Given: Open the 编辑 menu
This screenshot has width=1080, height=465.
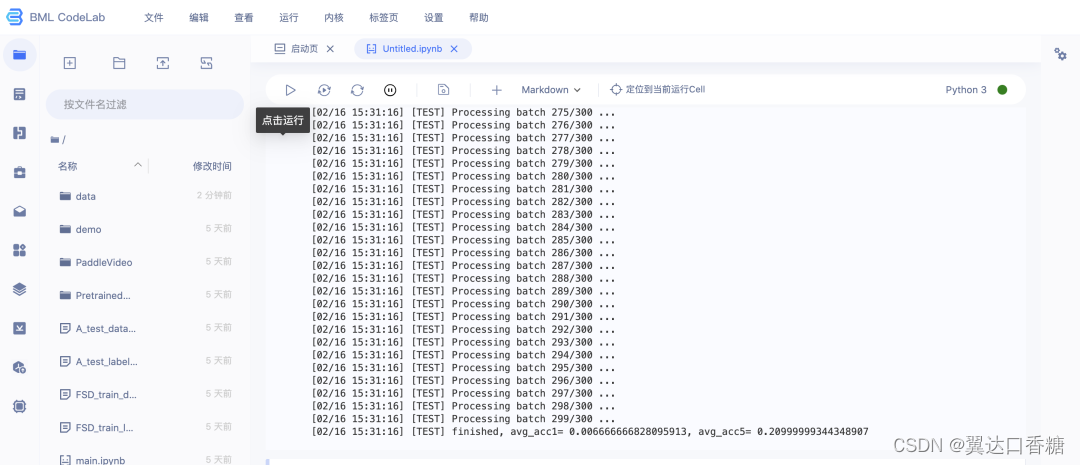Looking at the screenshot, I should 199,18.
